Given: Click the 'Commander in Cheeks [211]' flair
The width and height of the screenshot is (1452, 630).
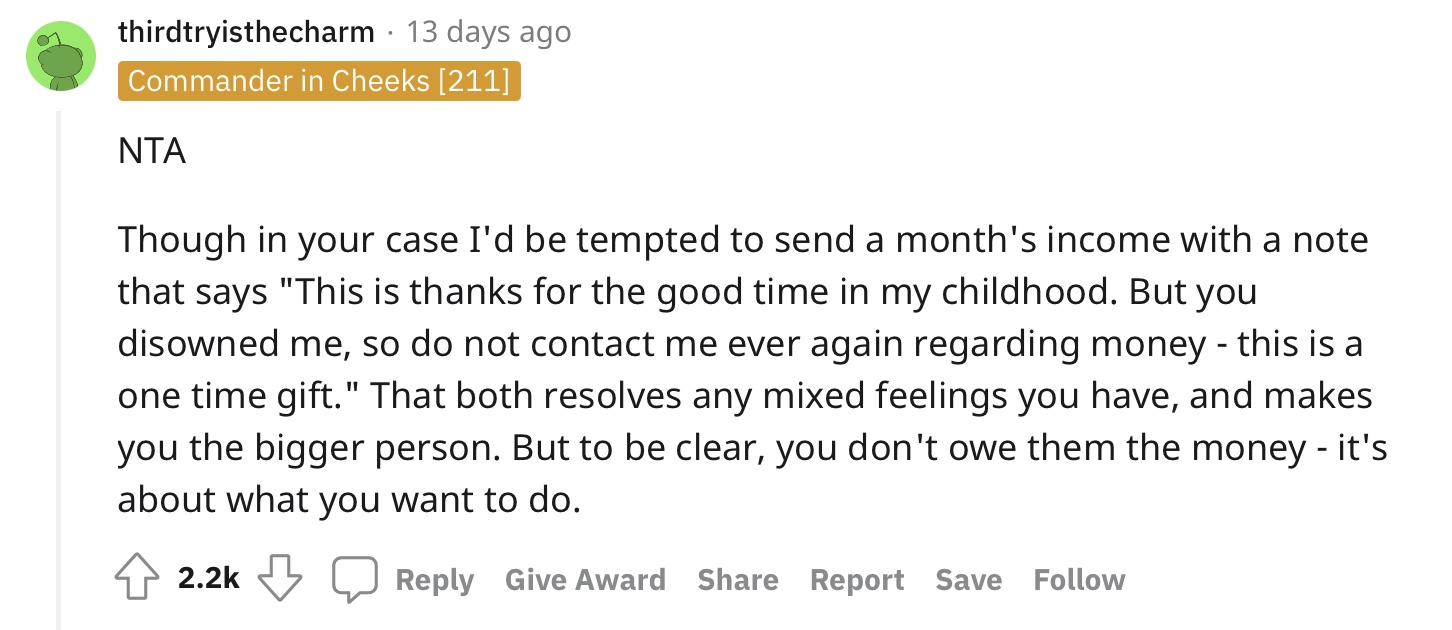Looking at the screenshot, I should click(x=319, y=81).
